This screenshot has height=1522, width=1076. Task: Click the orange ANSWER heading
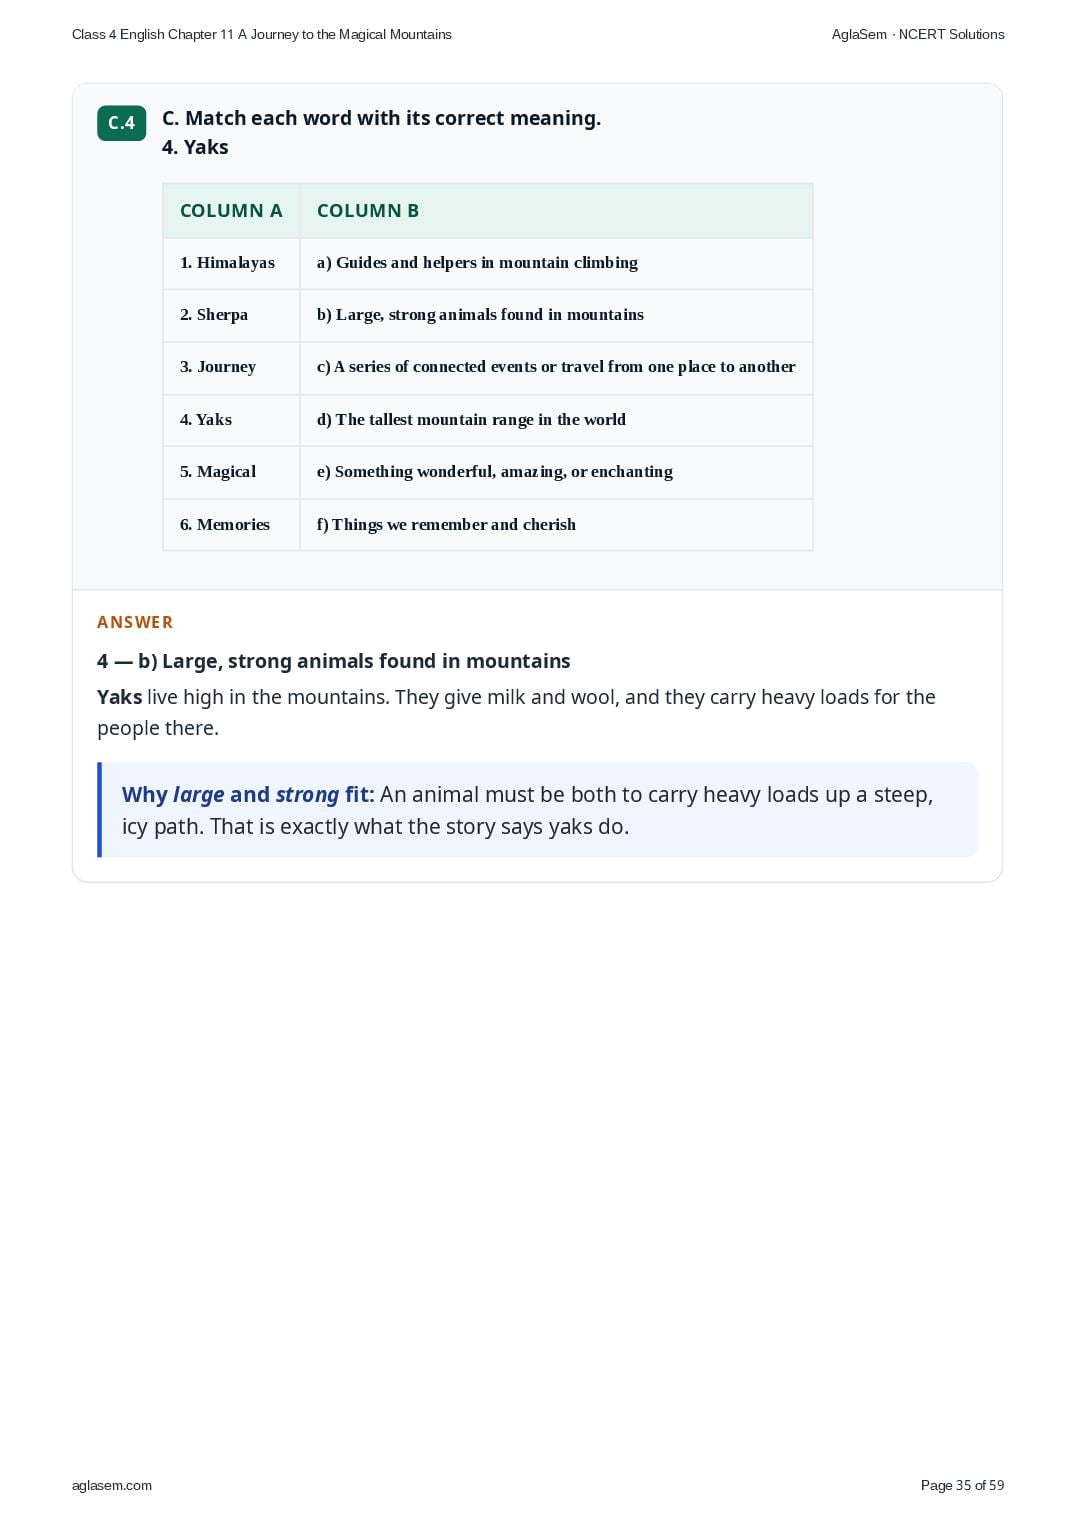(135, 622)
